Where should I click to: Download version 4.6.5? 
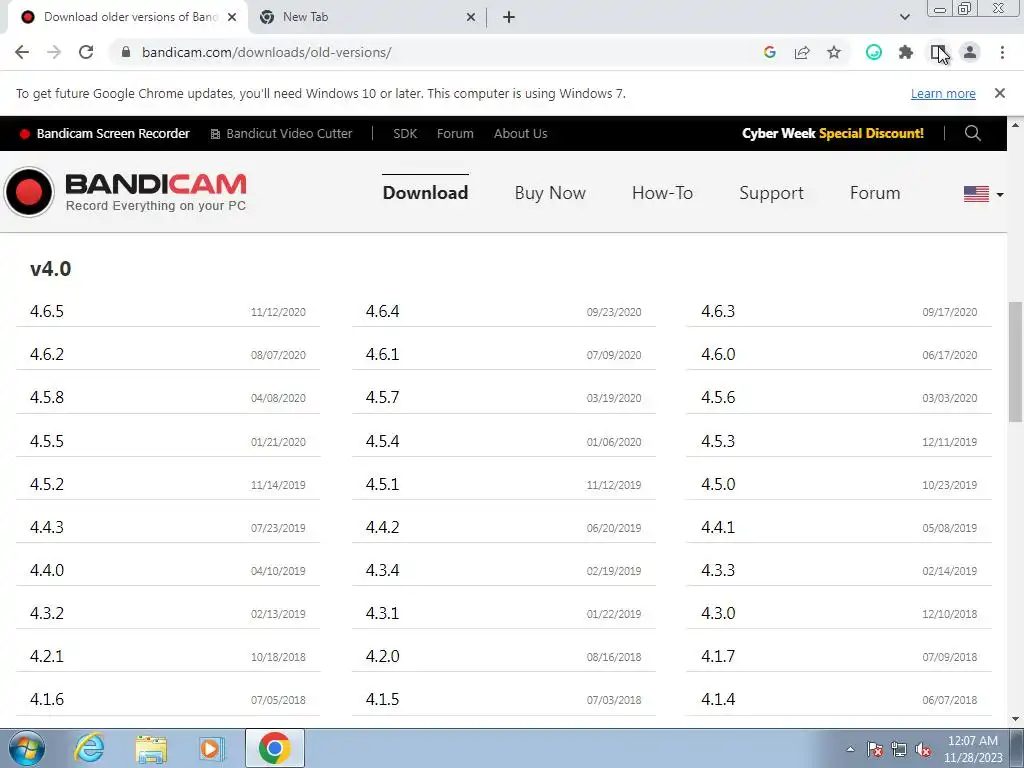(47, 311)
